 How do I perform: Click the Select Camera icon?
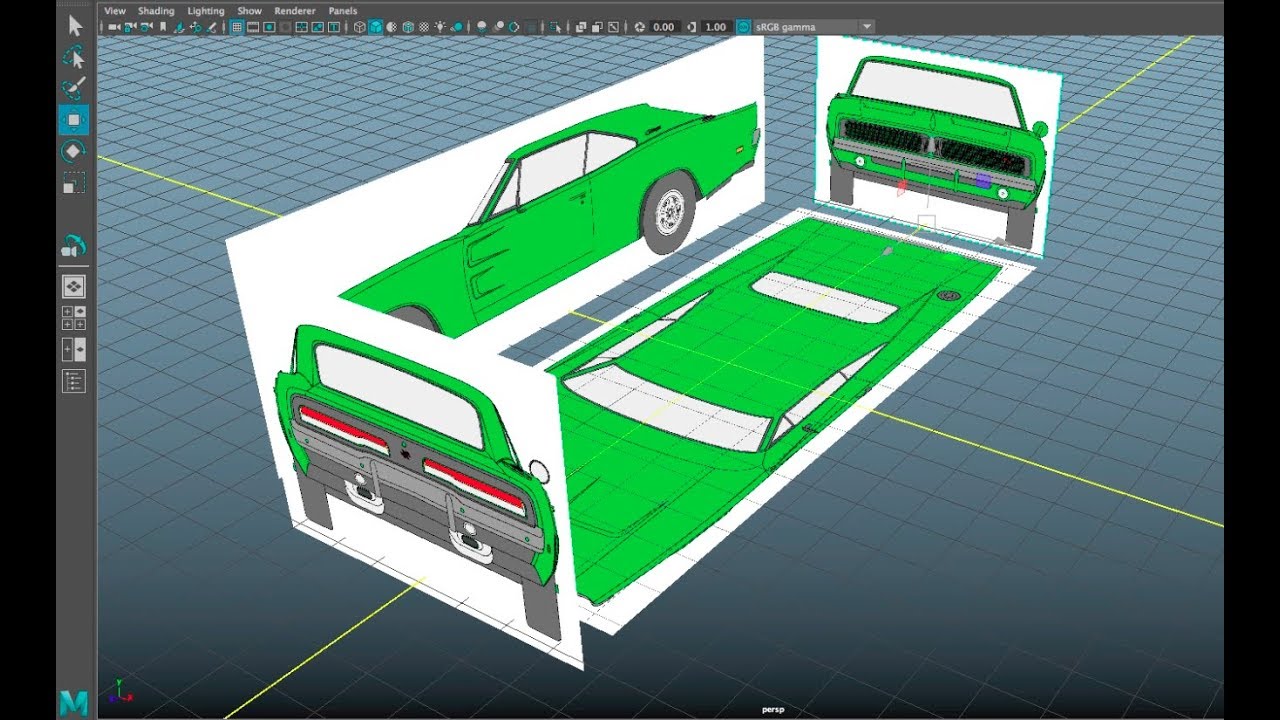pos(113,27)
